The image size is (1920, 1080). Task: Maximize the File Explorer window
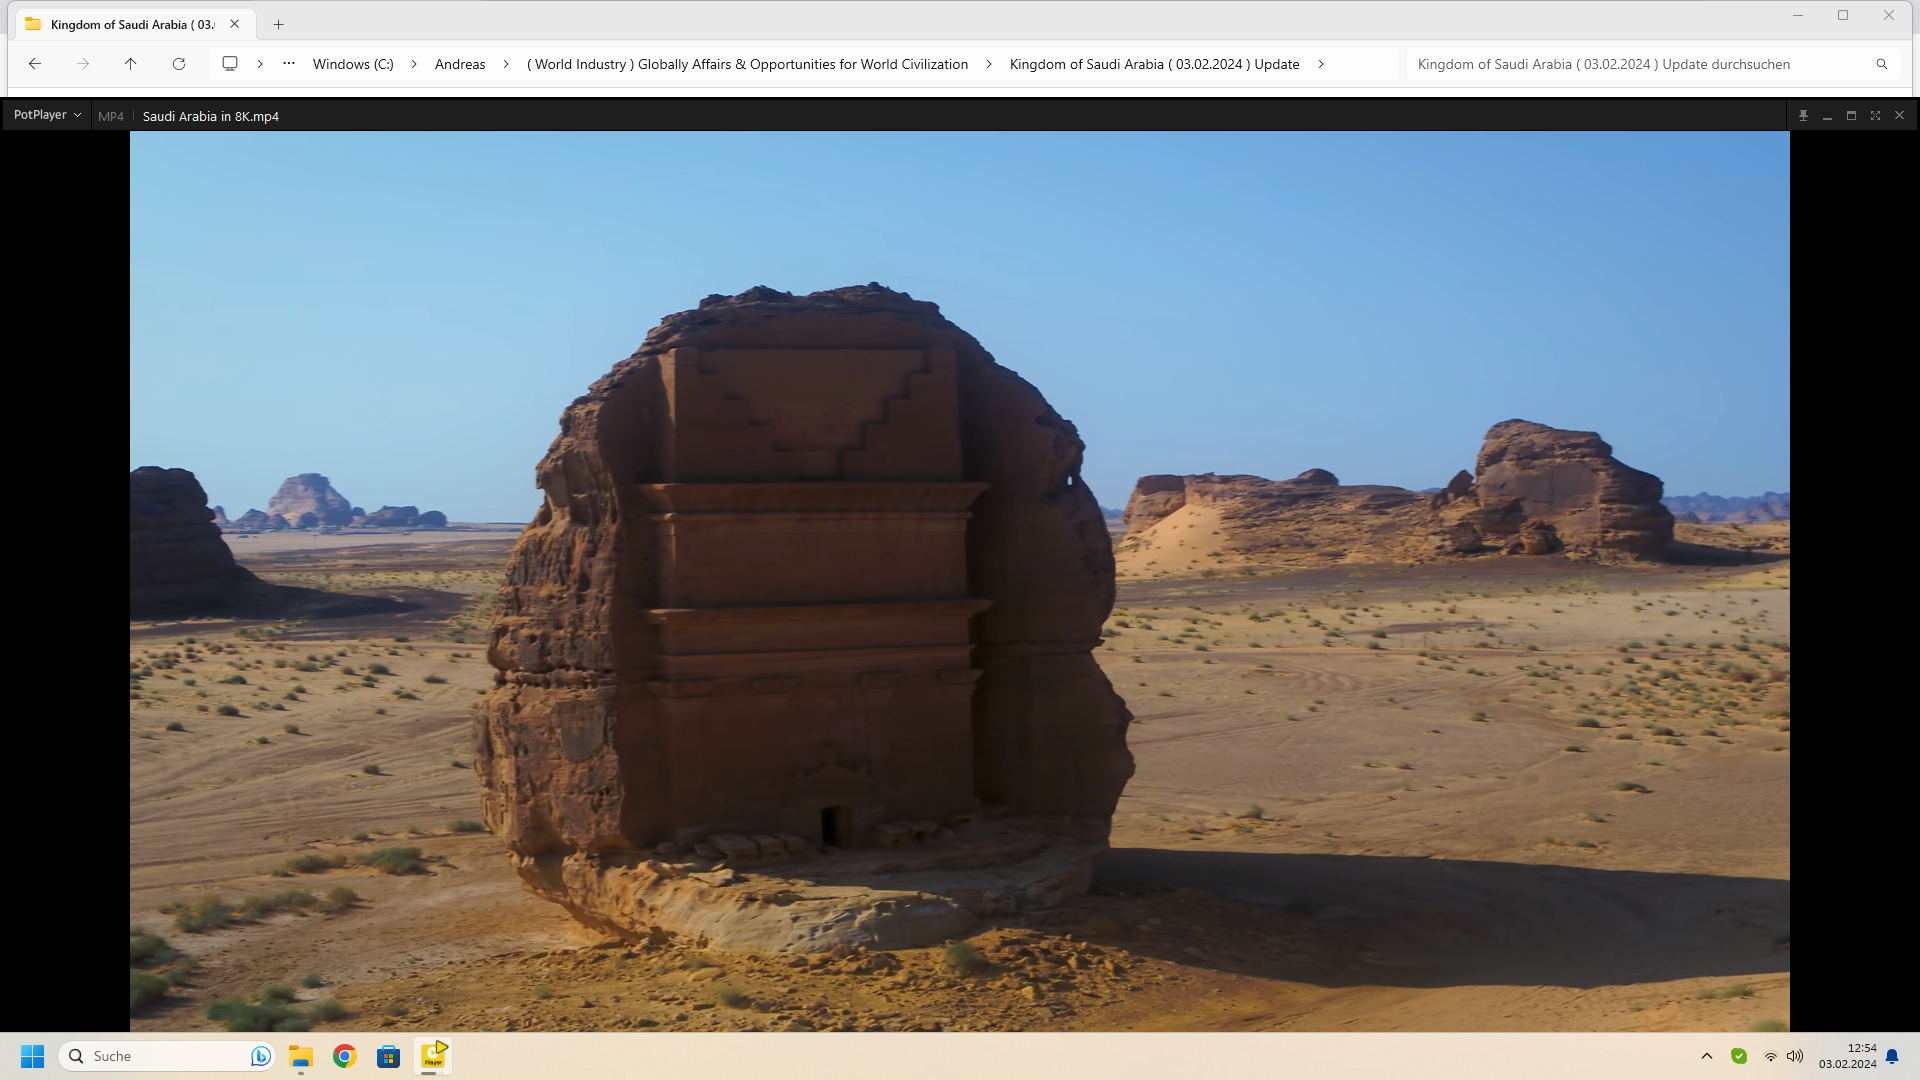(1843, 15)
